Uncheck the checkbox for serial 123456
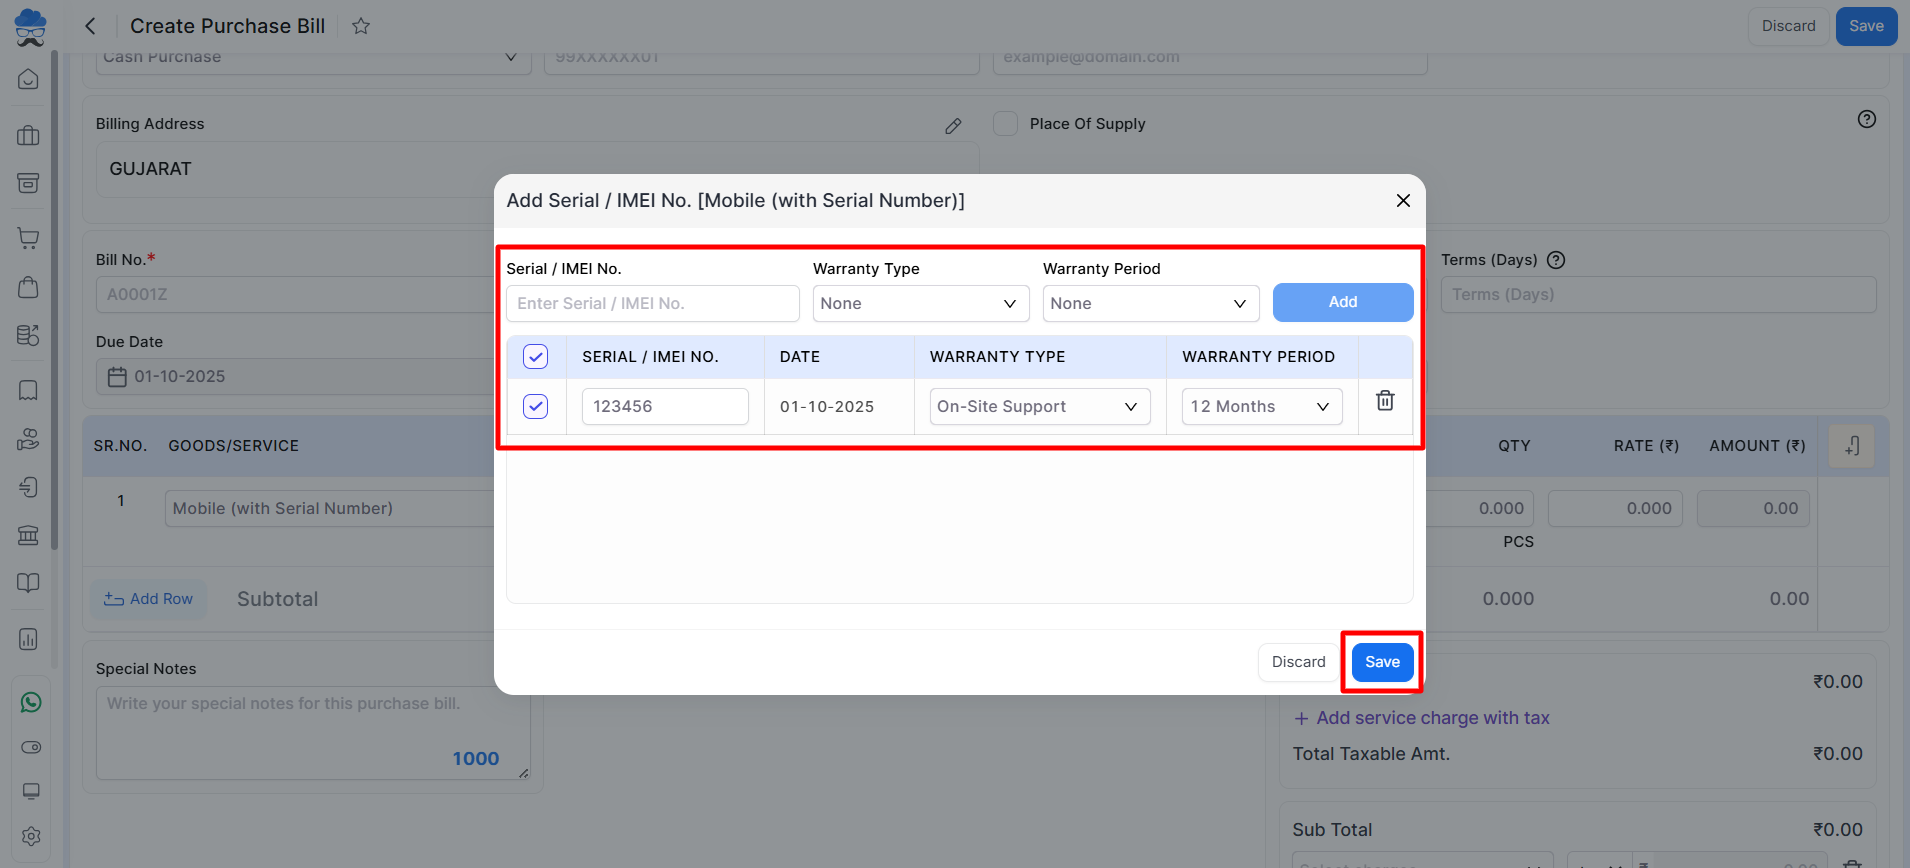The image size is (1910, 868). [x=536, y=406]
